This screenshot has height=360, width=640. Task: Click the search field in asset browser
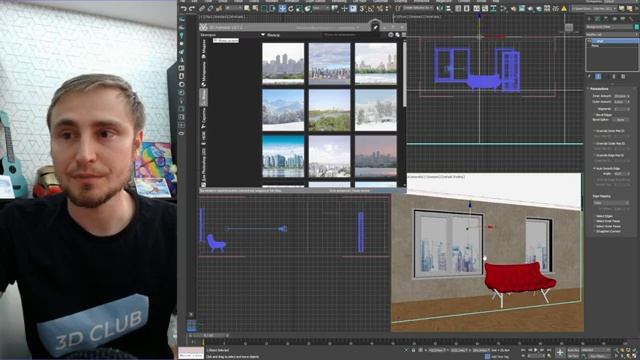coord(351,35)
